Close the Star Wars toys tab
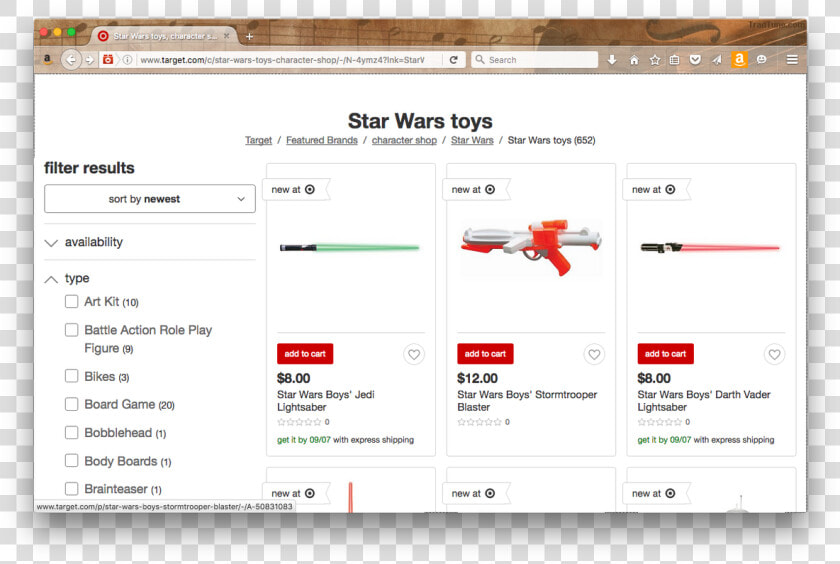840x564 pixels. 227,36
